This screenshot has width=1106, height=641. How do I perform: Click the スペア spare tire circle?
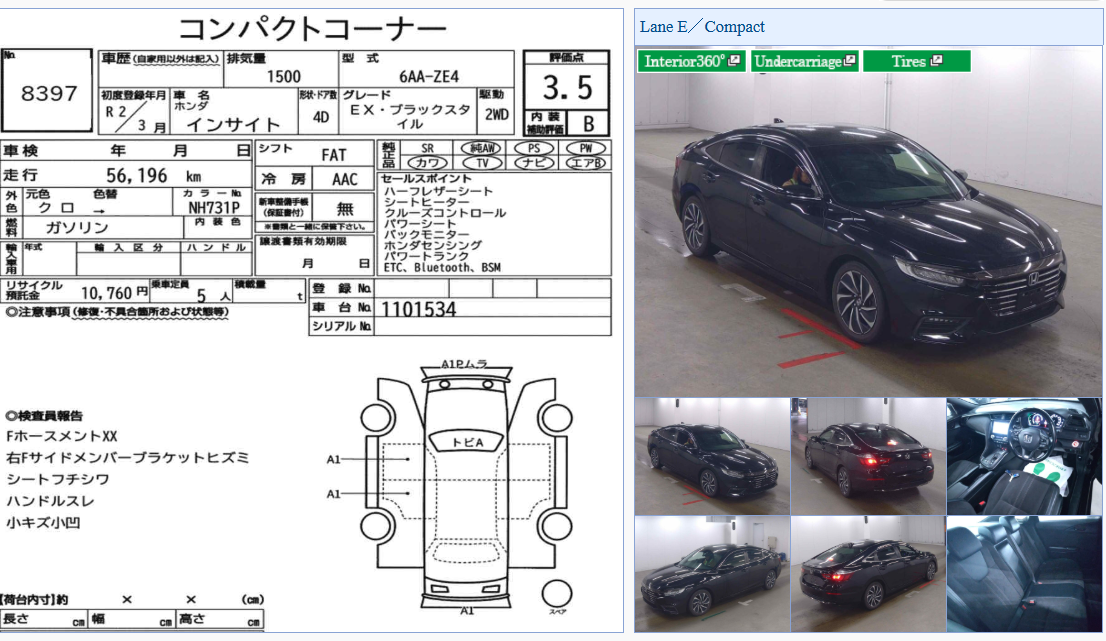pyautogui.click(x=557, y=594)
